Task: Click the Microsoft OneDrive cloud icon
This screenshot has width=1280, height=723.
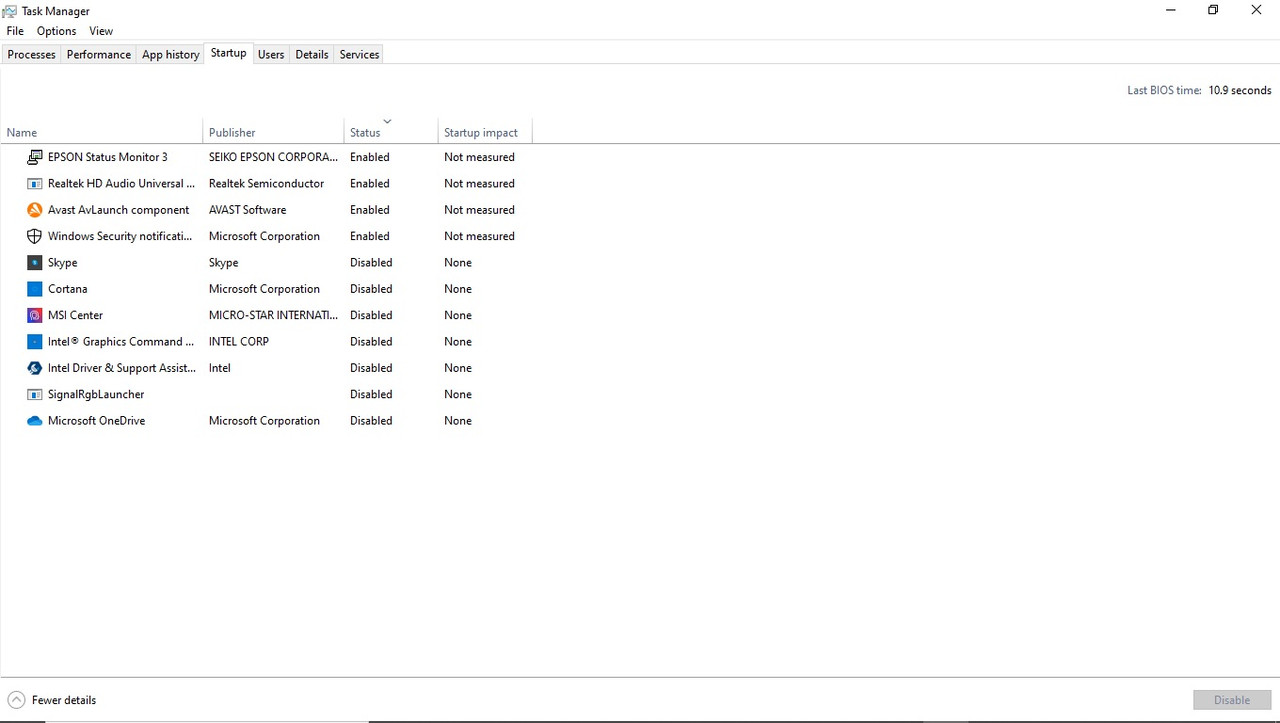Action: [35, 421]
